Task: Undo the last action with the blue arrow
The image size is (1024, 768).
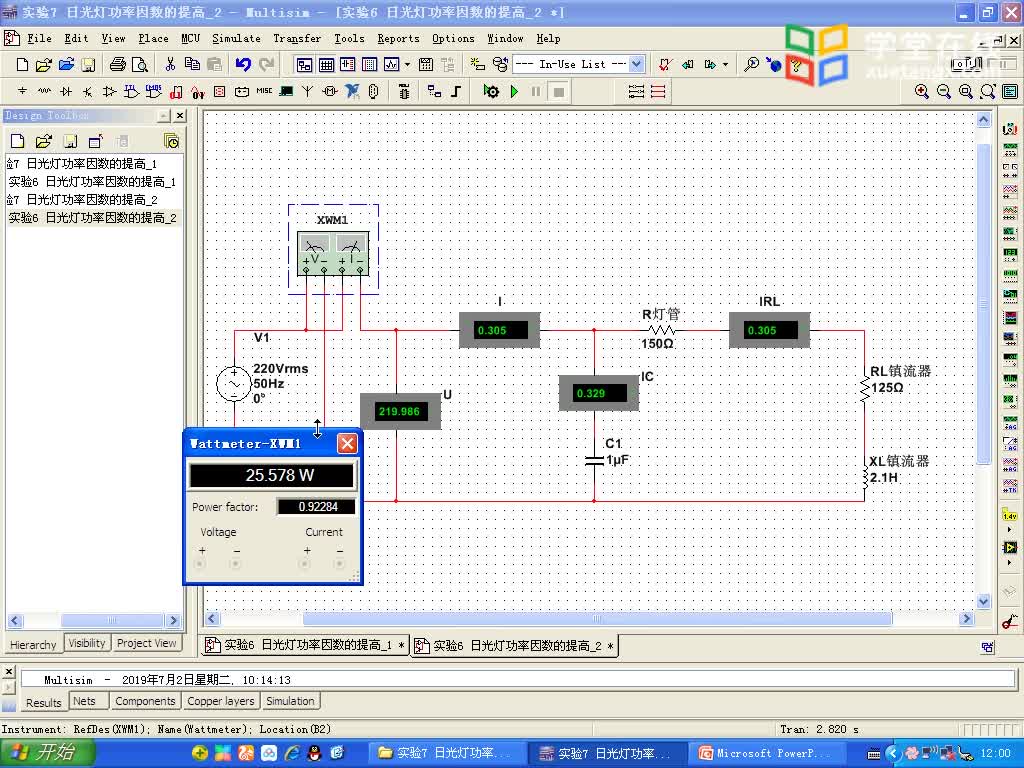Action: click(x=243, y=64)
